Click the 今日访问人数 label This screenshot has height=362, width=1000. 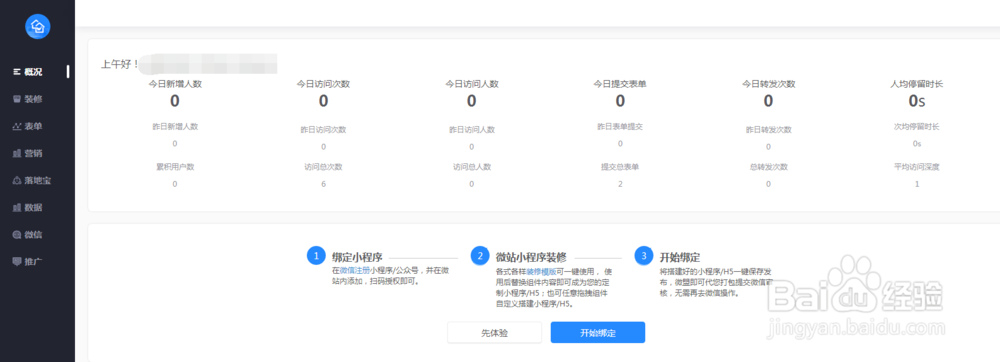pyautogui.click(x=472, y=83)
